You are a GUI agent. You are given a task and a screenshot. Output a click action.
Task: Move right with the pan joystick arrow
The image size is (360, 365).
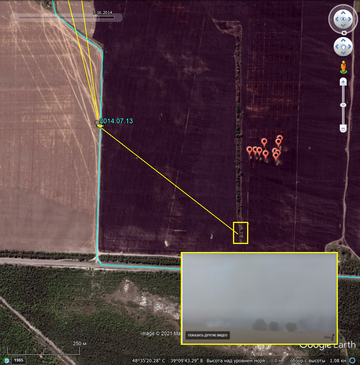[x=349, y=47]
